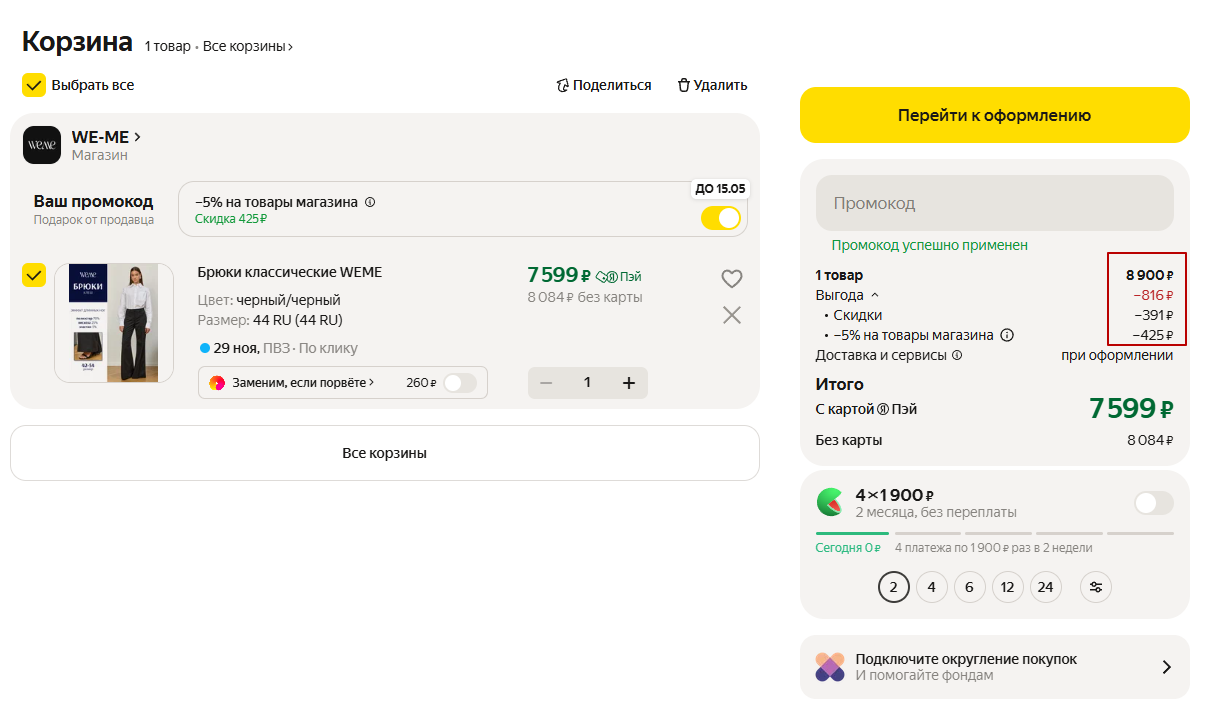
Task: Click the Перейти к оформлению button
Action: click(994, 115)
